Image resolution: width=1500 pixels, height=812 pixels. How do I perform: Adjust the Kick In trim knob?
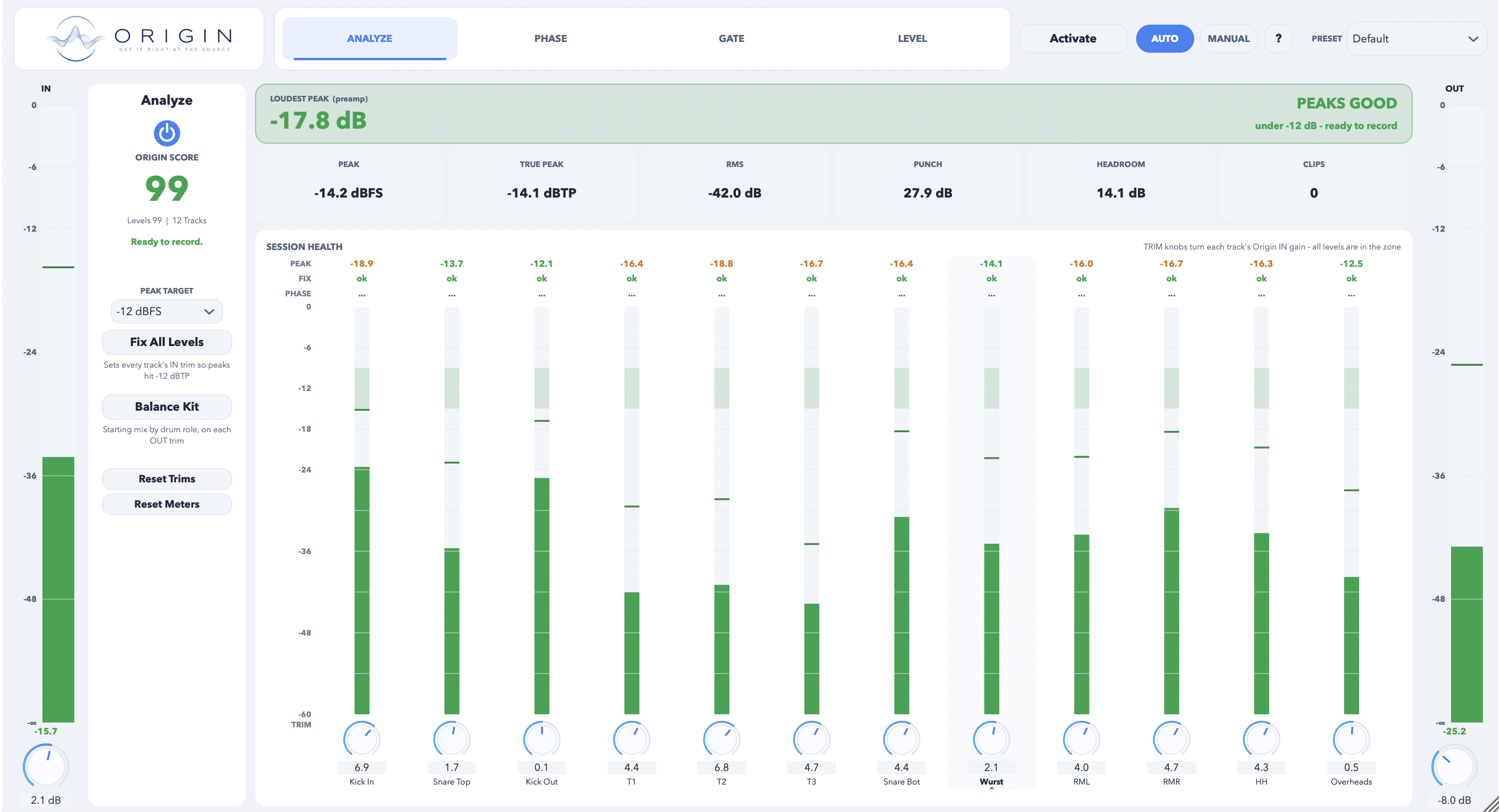(362, 740)
